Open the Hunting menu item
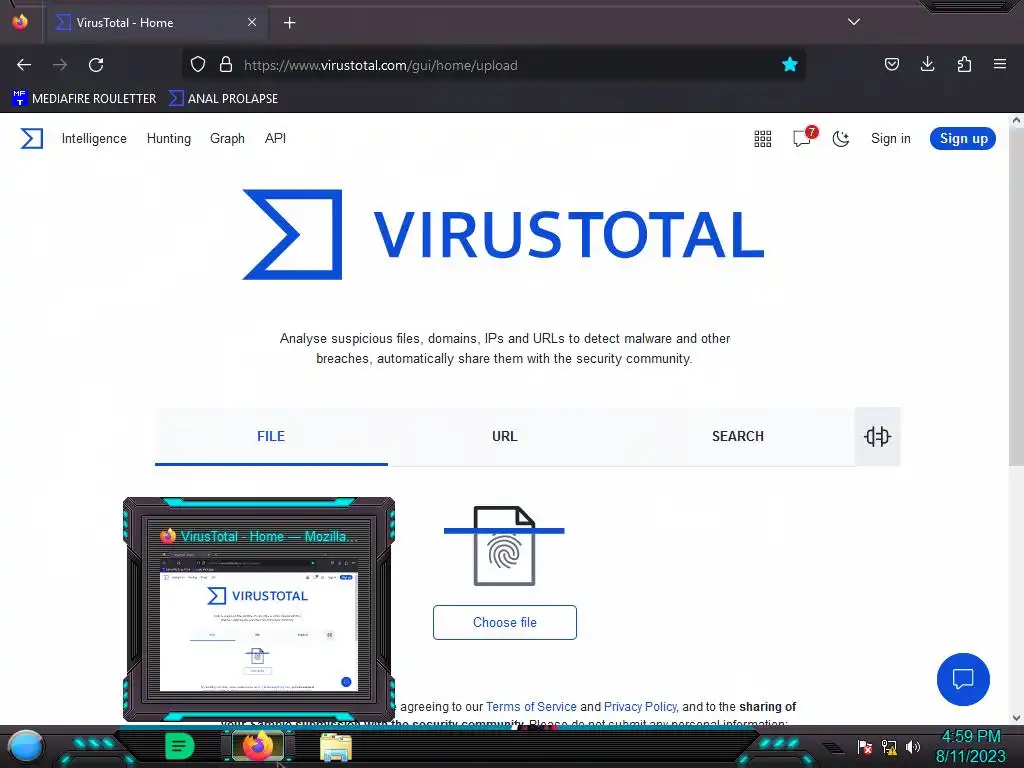Viewport: 1024px width, 768px height. tap(168, 138)
